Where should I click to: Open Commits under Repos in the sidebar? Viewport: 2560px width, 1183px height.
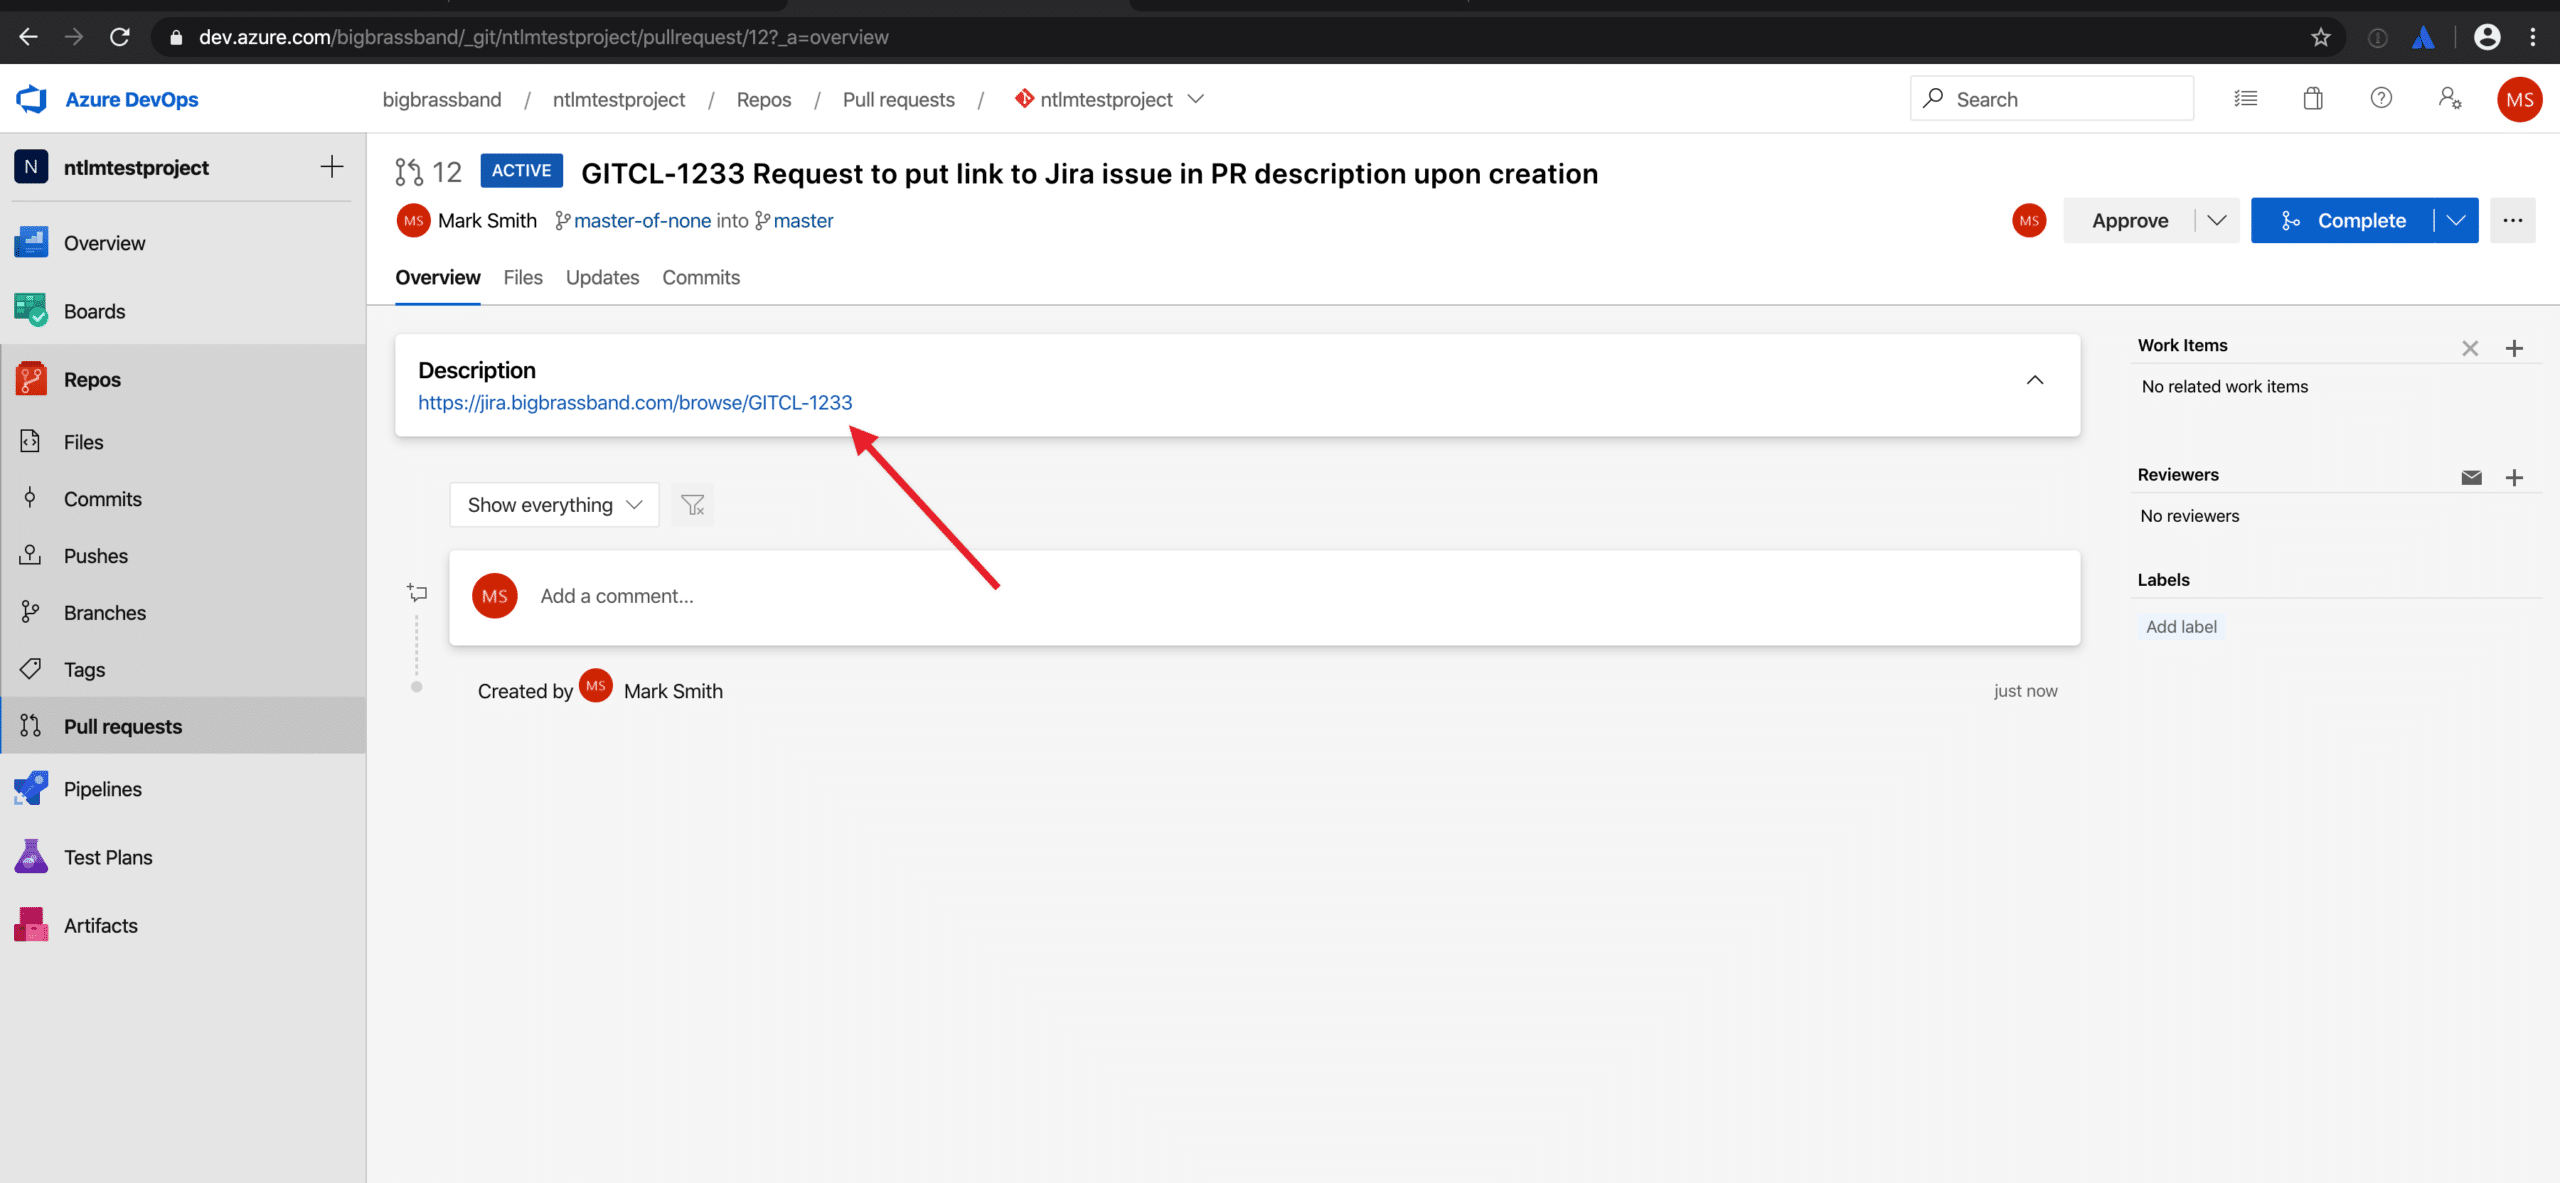pos(183,499)
